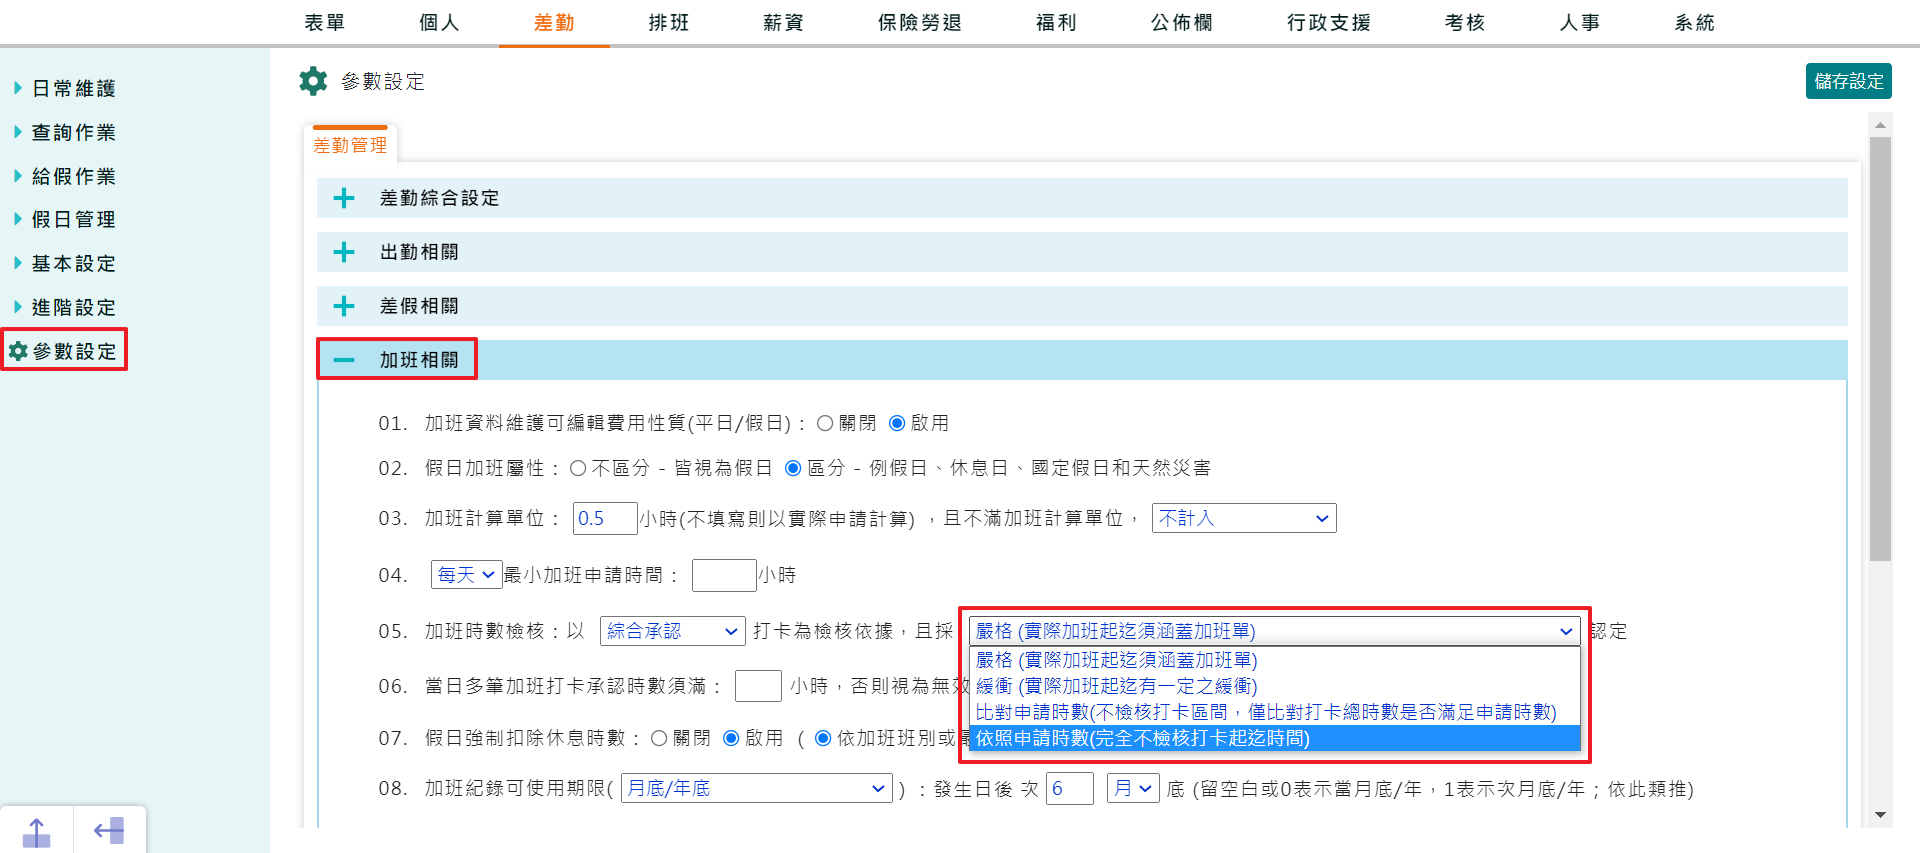
Task: Click the plus icon of 出勤相關
Action: (344, 252)
